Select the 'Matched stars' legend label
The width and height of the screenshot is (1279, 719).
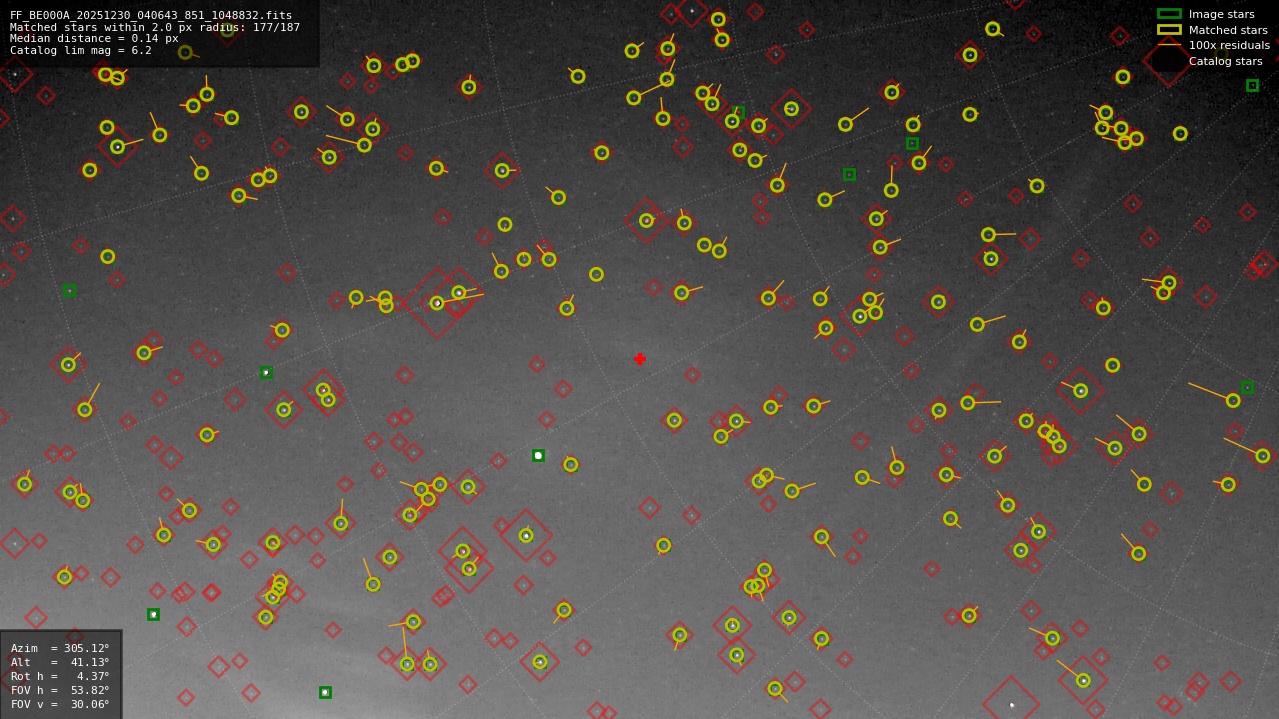pyautogui.click(x=1228, y=30)
